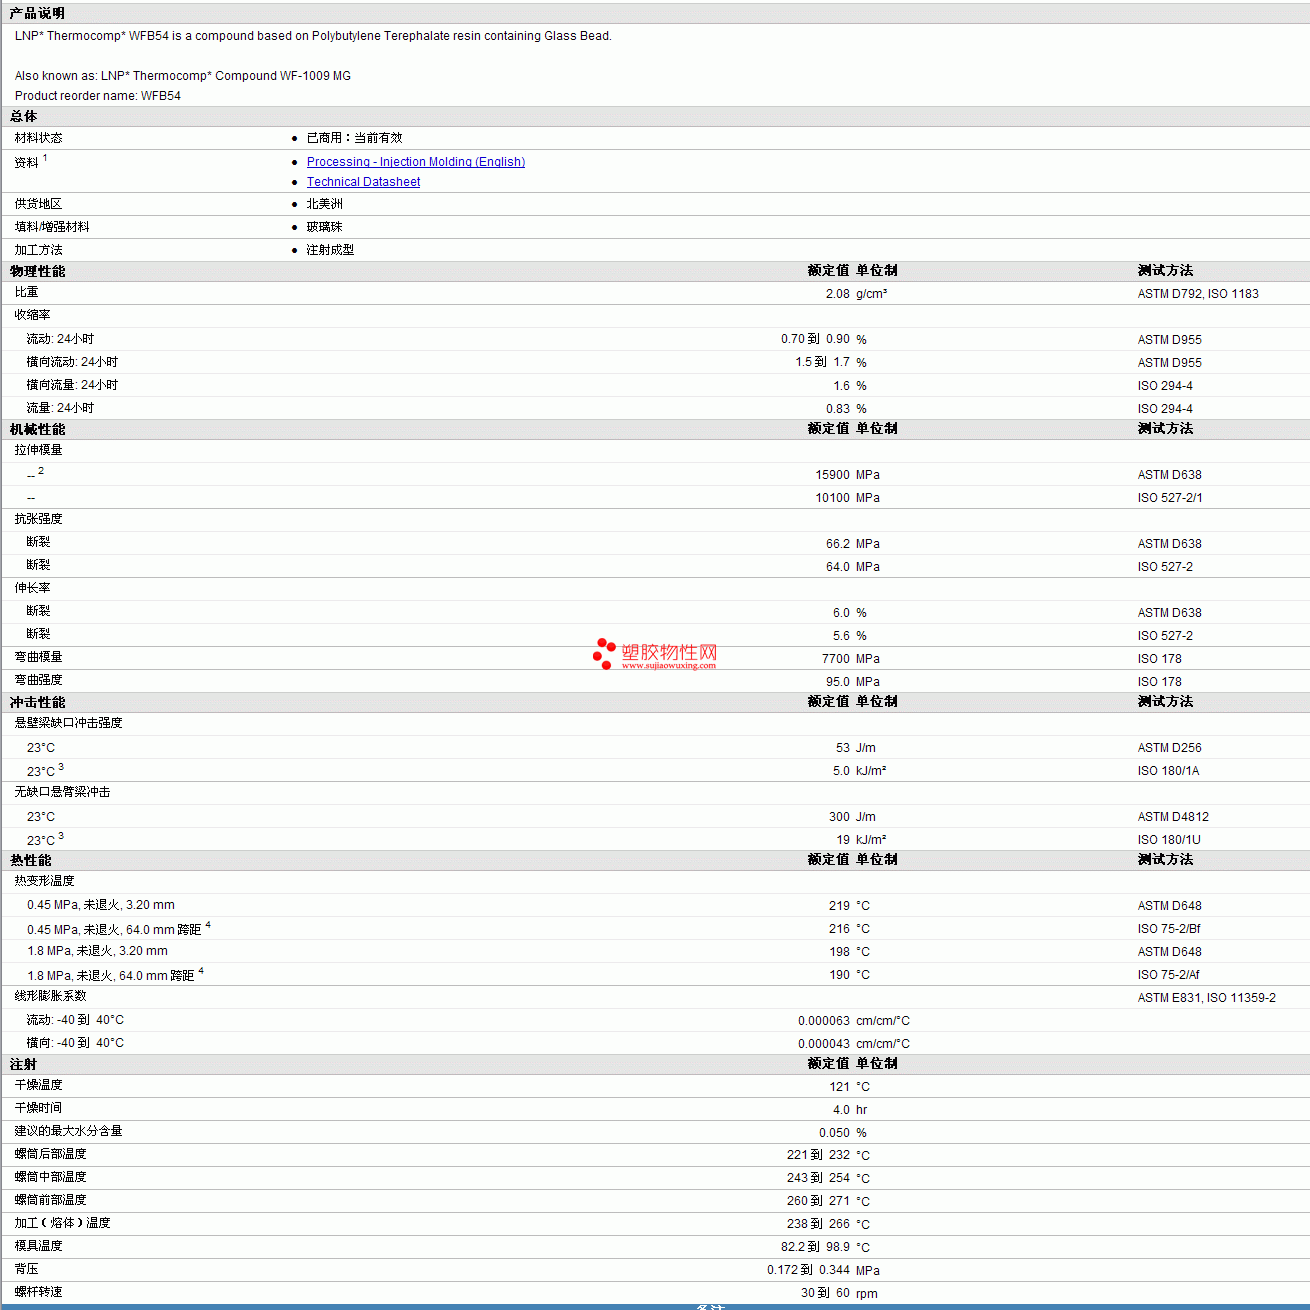
Task: Click the expansion value 0.000063
Action: click(x=823, y=1021)
